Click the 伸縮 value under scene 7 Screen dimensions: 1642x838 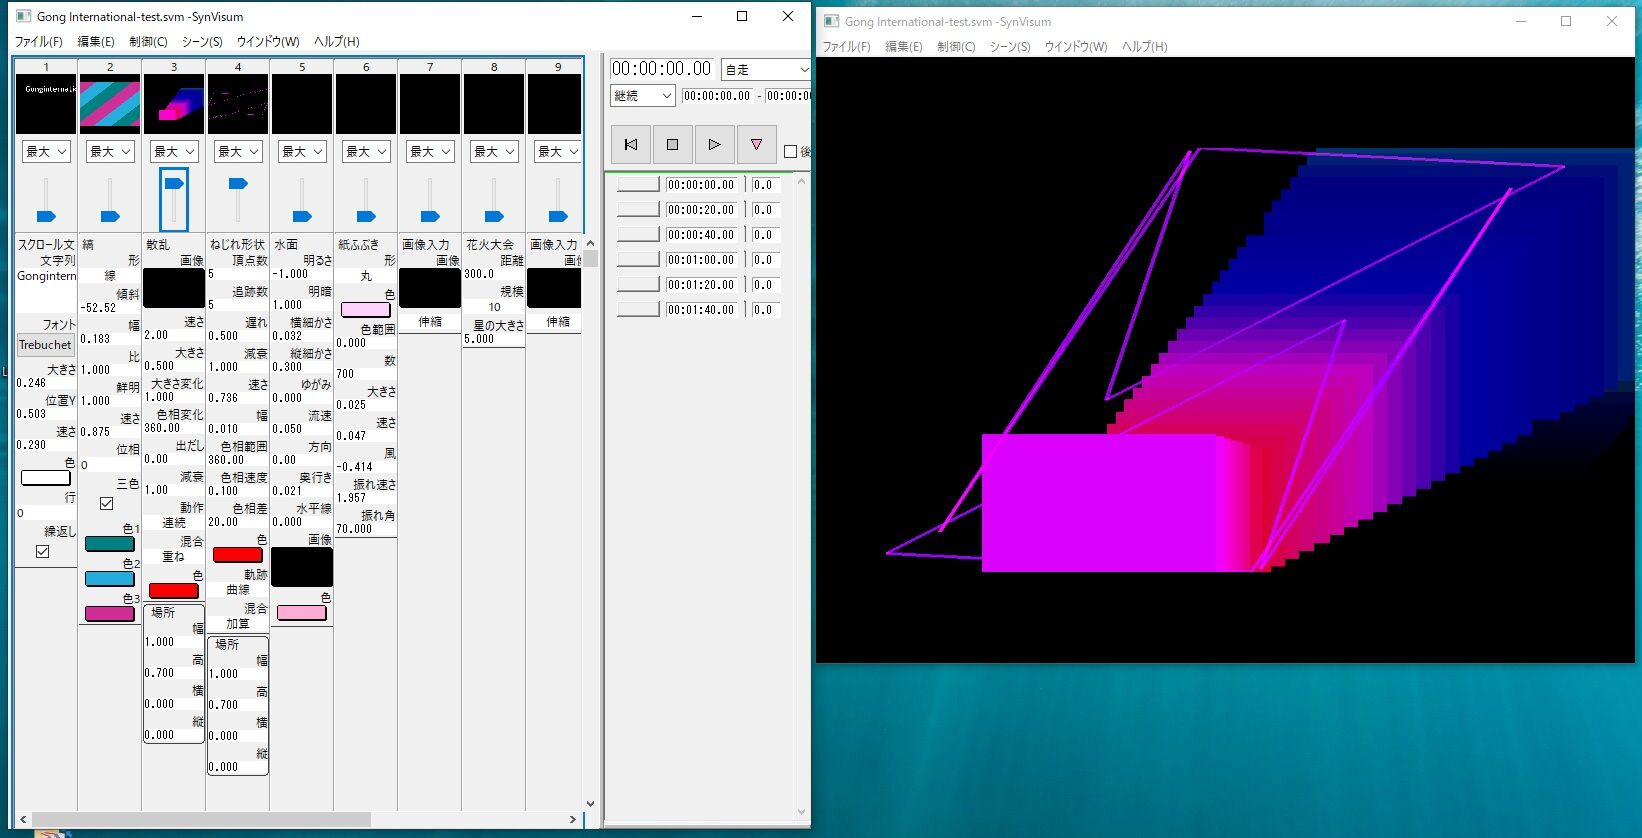[430, 322]
